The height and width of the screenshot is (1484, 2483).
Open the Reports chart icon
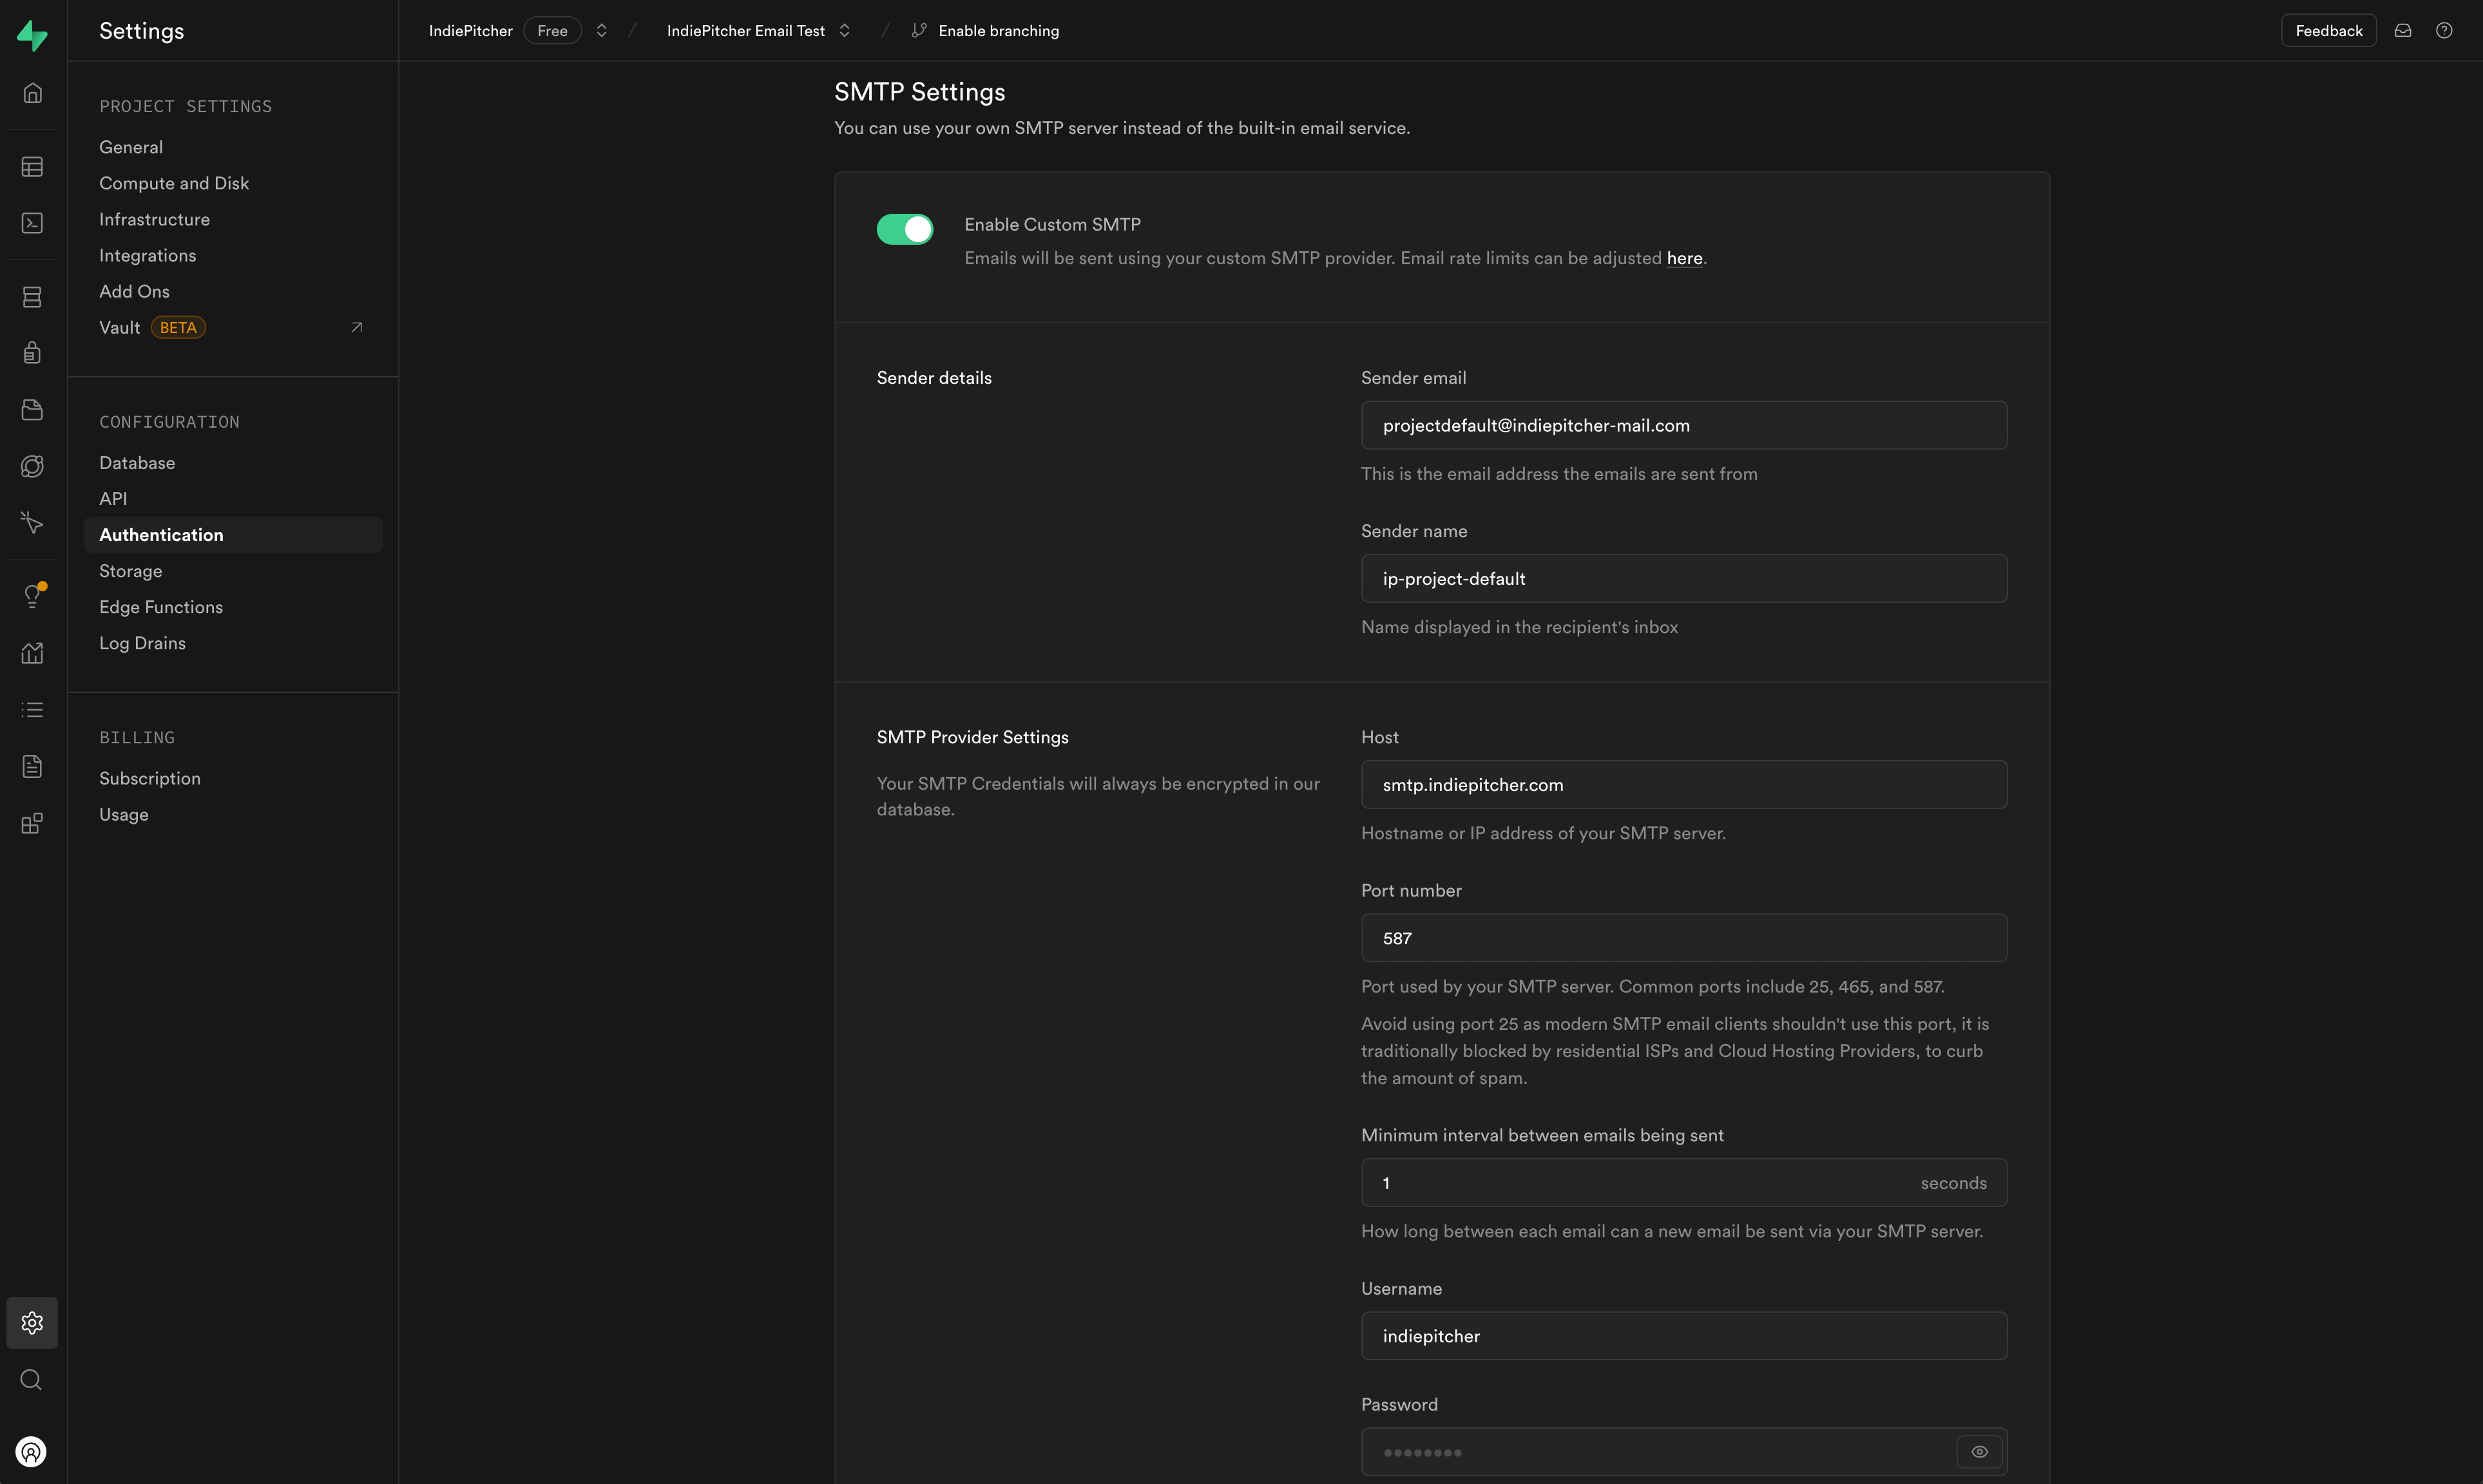(x=32, y=653)
